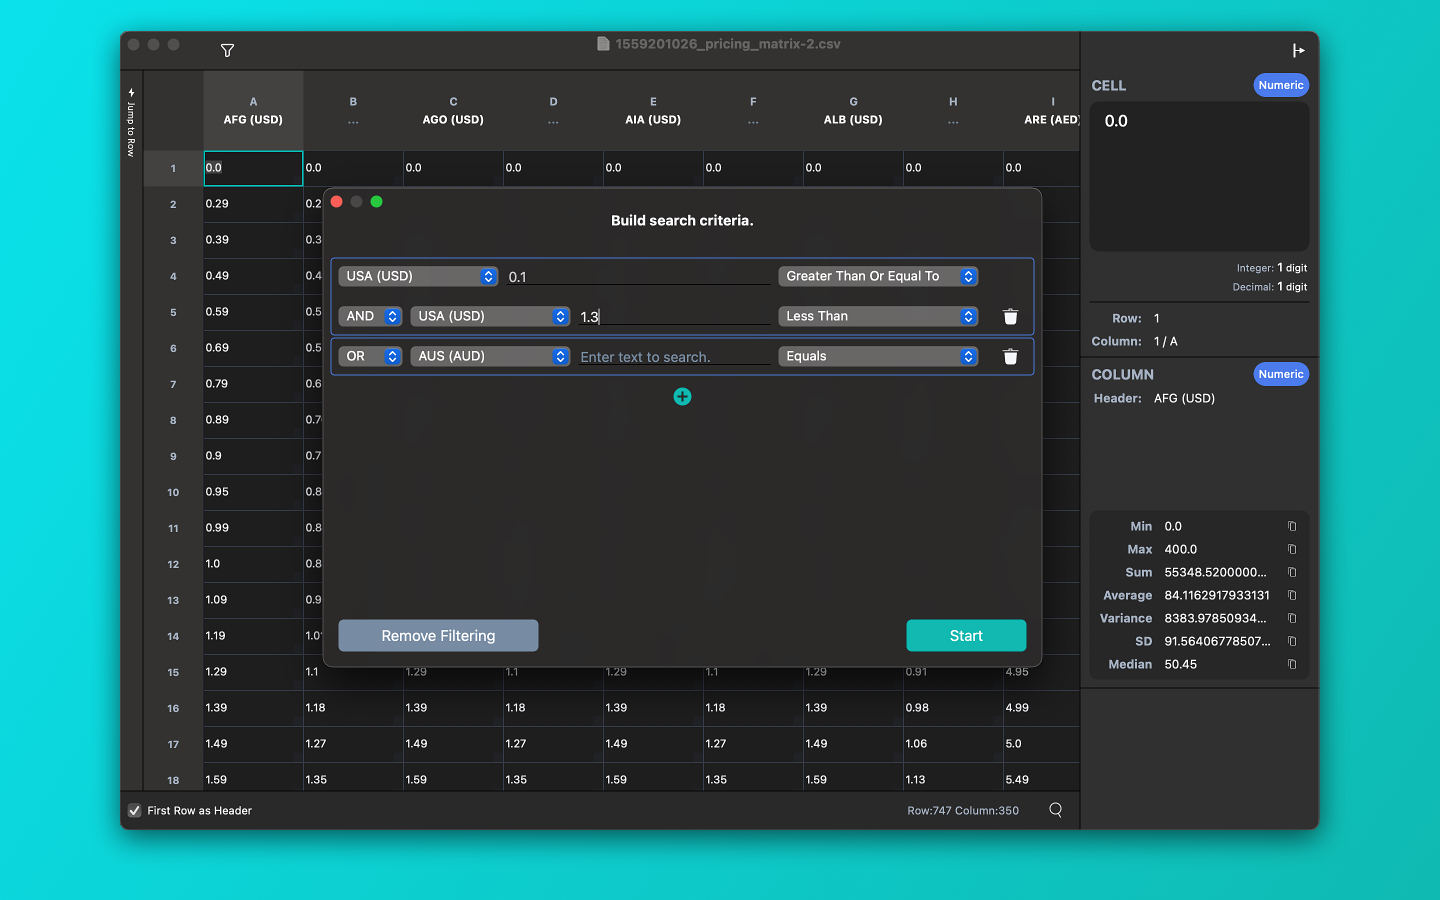
Task: Delete the AND USA (USD) criteria row
Action: [1010, 316]
